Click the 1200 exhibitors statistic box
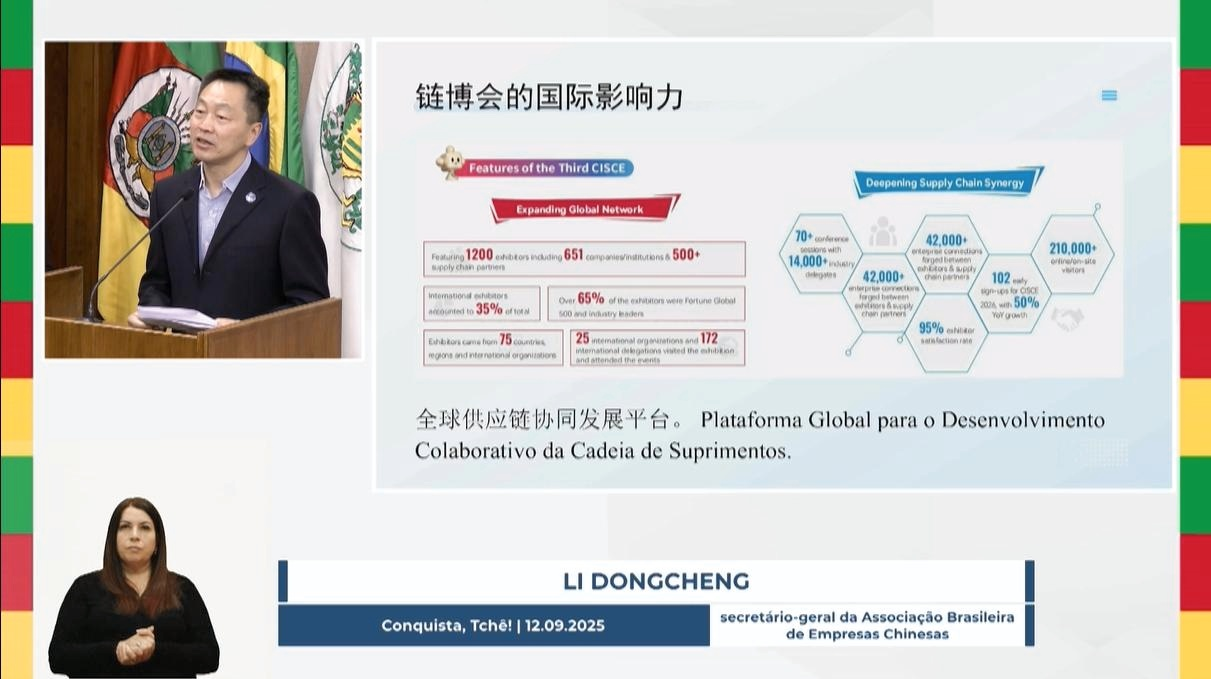This screenshot has width=1211, height=679. [x=583, y=259]
